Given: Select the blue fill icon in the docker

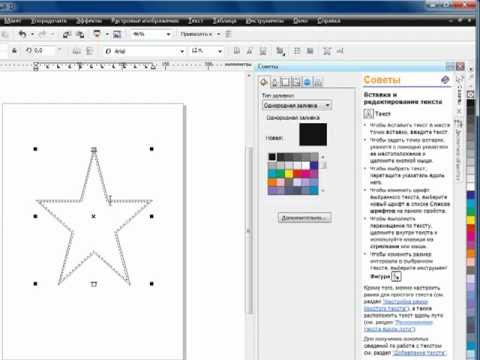Looking at the screenshot, I should (x=307, y=82).
